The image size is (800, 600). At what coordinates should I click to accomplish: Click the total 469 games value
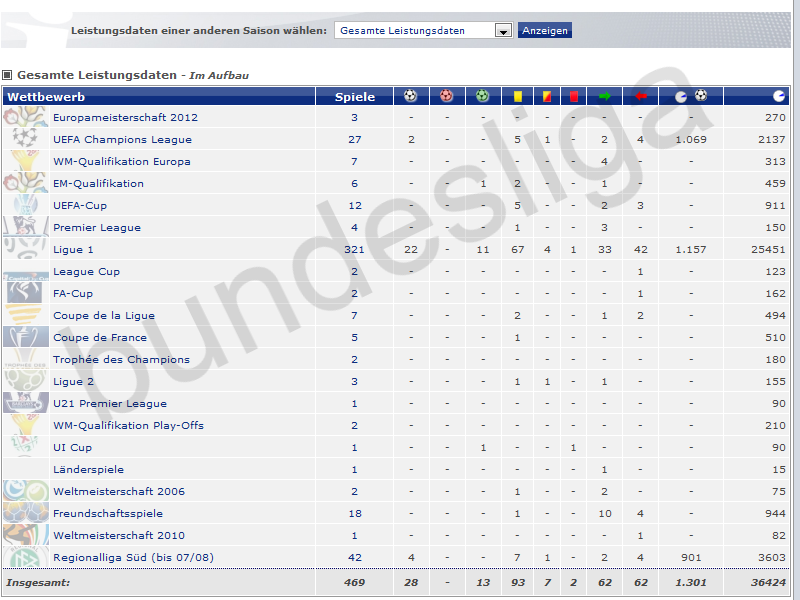tap(354, 582)
